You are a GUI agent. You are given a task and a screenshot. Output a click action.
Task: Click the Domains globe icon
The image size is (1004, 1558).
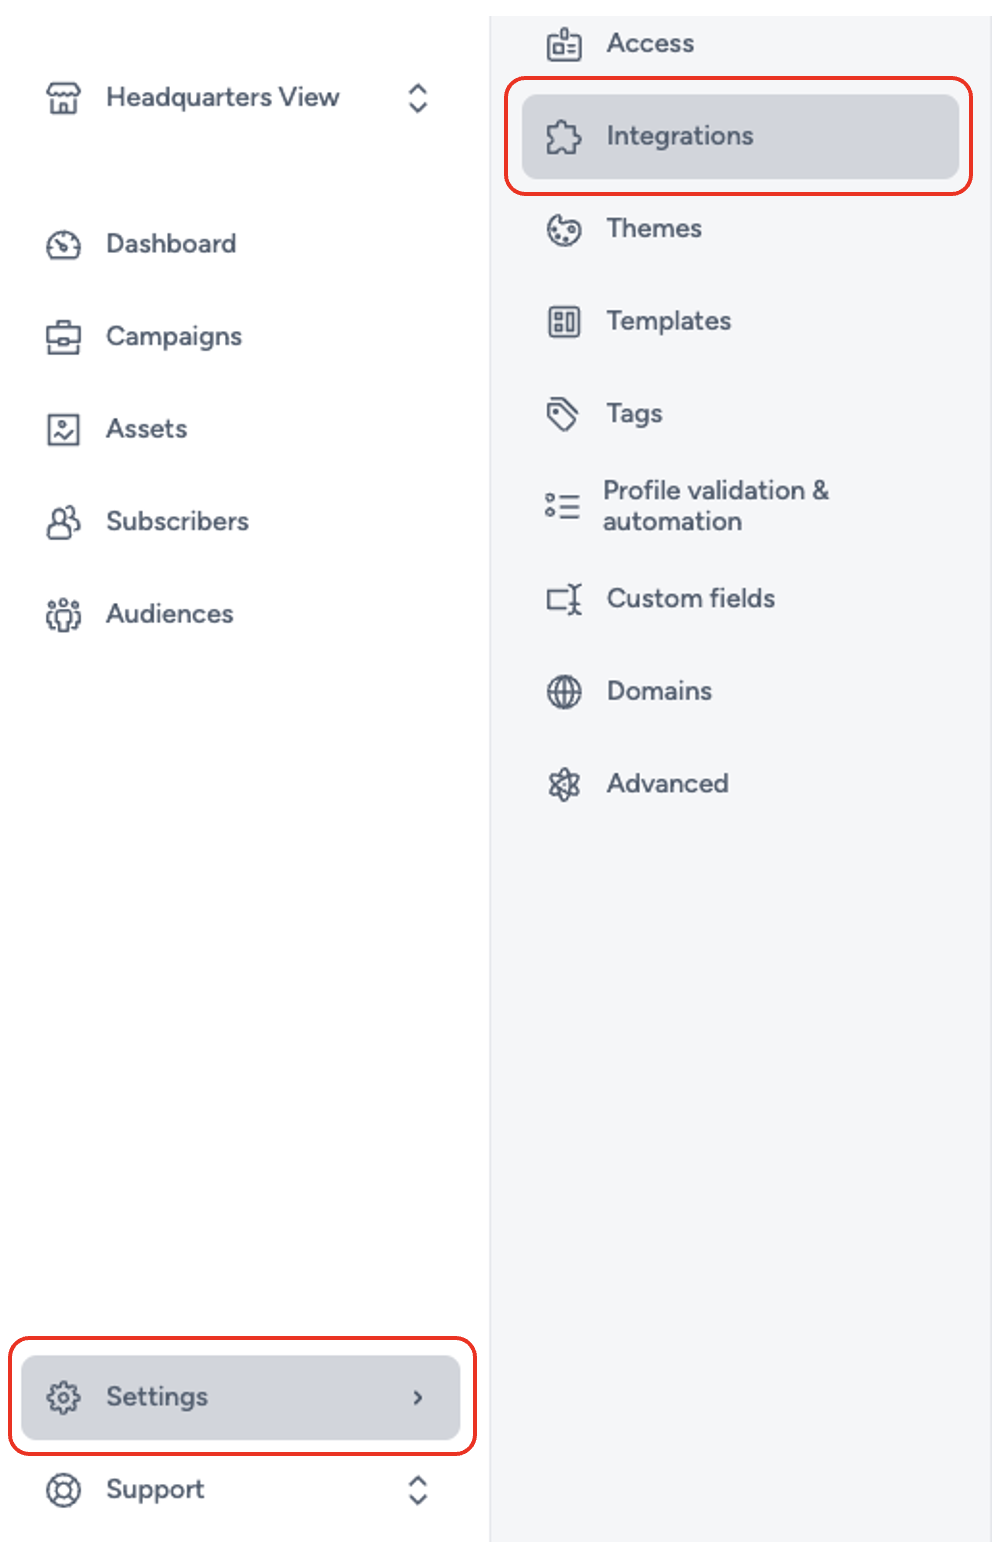click(565, 691)
